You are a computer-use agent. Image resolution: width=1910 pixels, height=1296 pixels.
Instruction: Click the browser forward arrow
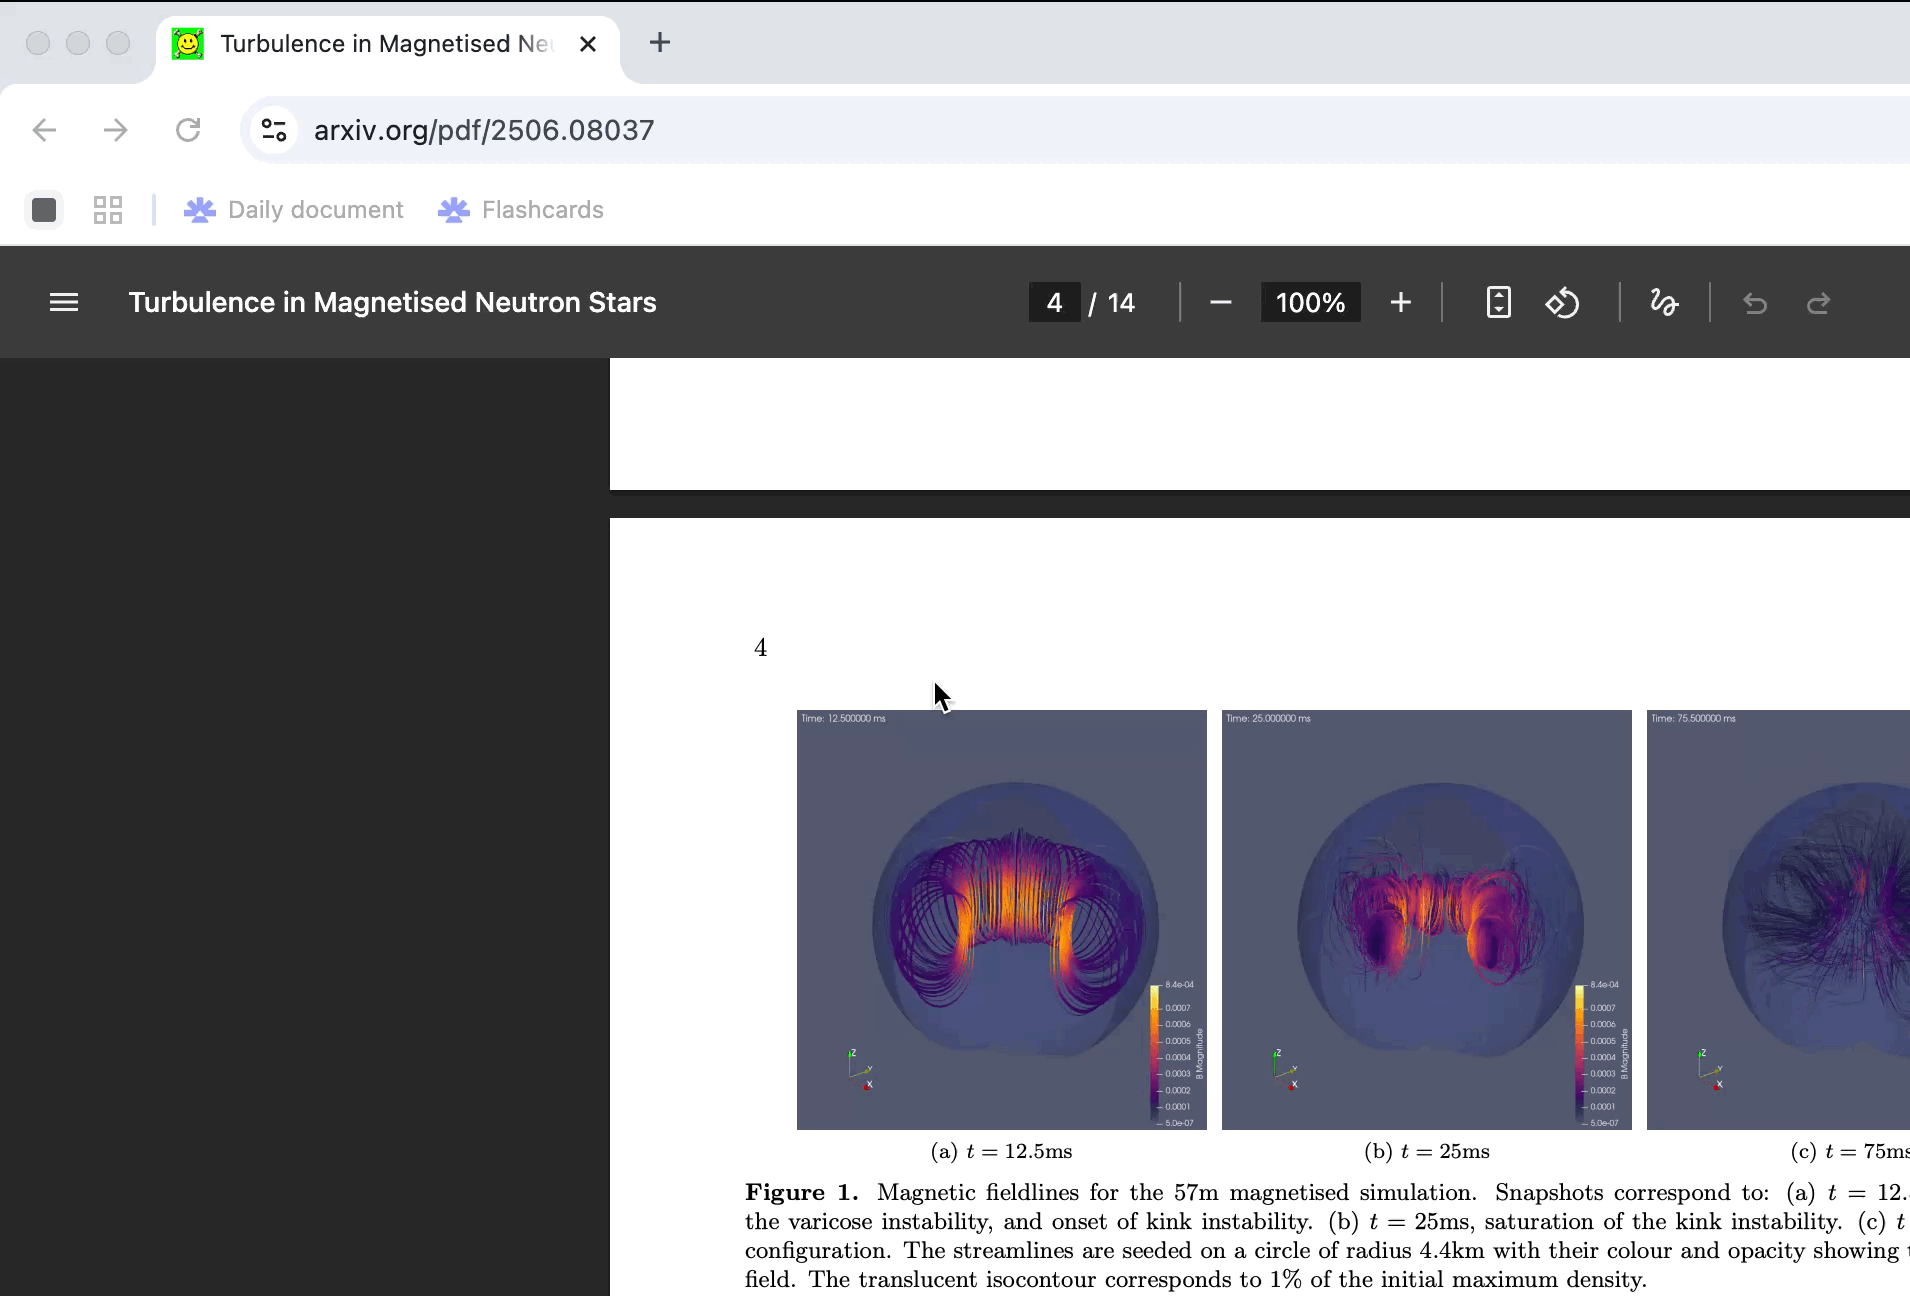116,130
